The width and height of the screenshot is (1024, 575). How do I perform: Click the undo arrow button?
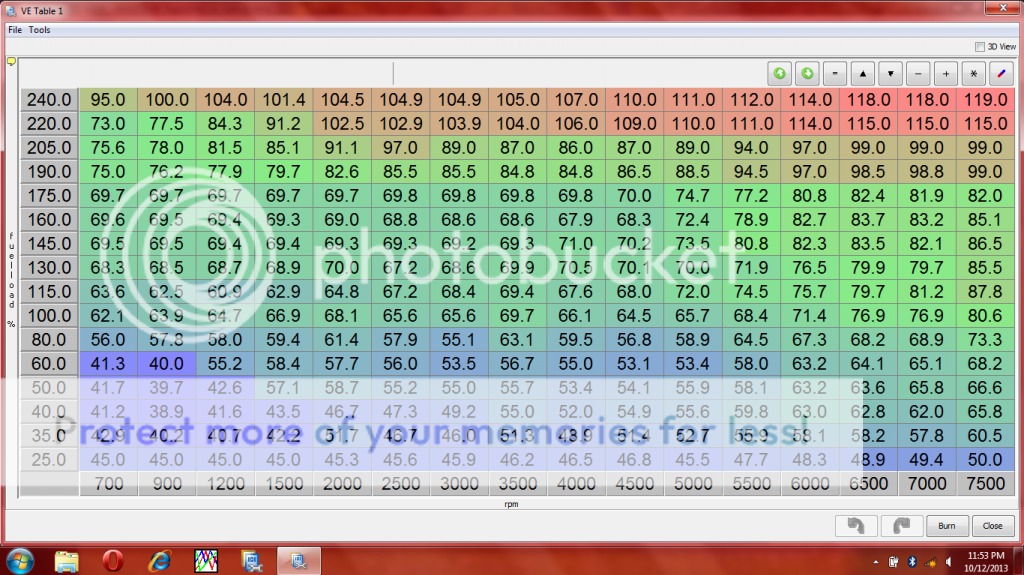click(x=856, y=525)
